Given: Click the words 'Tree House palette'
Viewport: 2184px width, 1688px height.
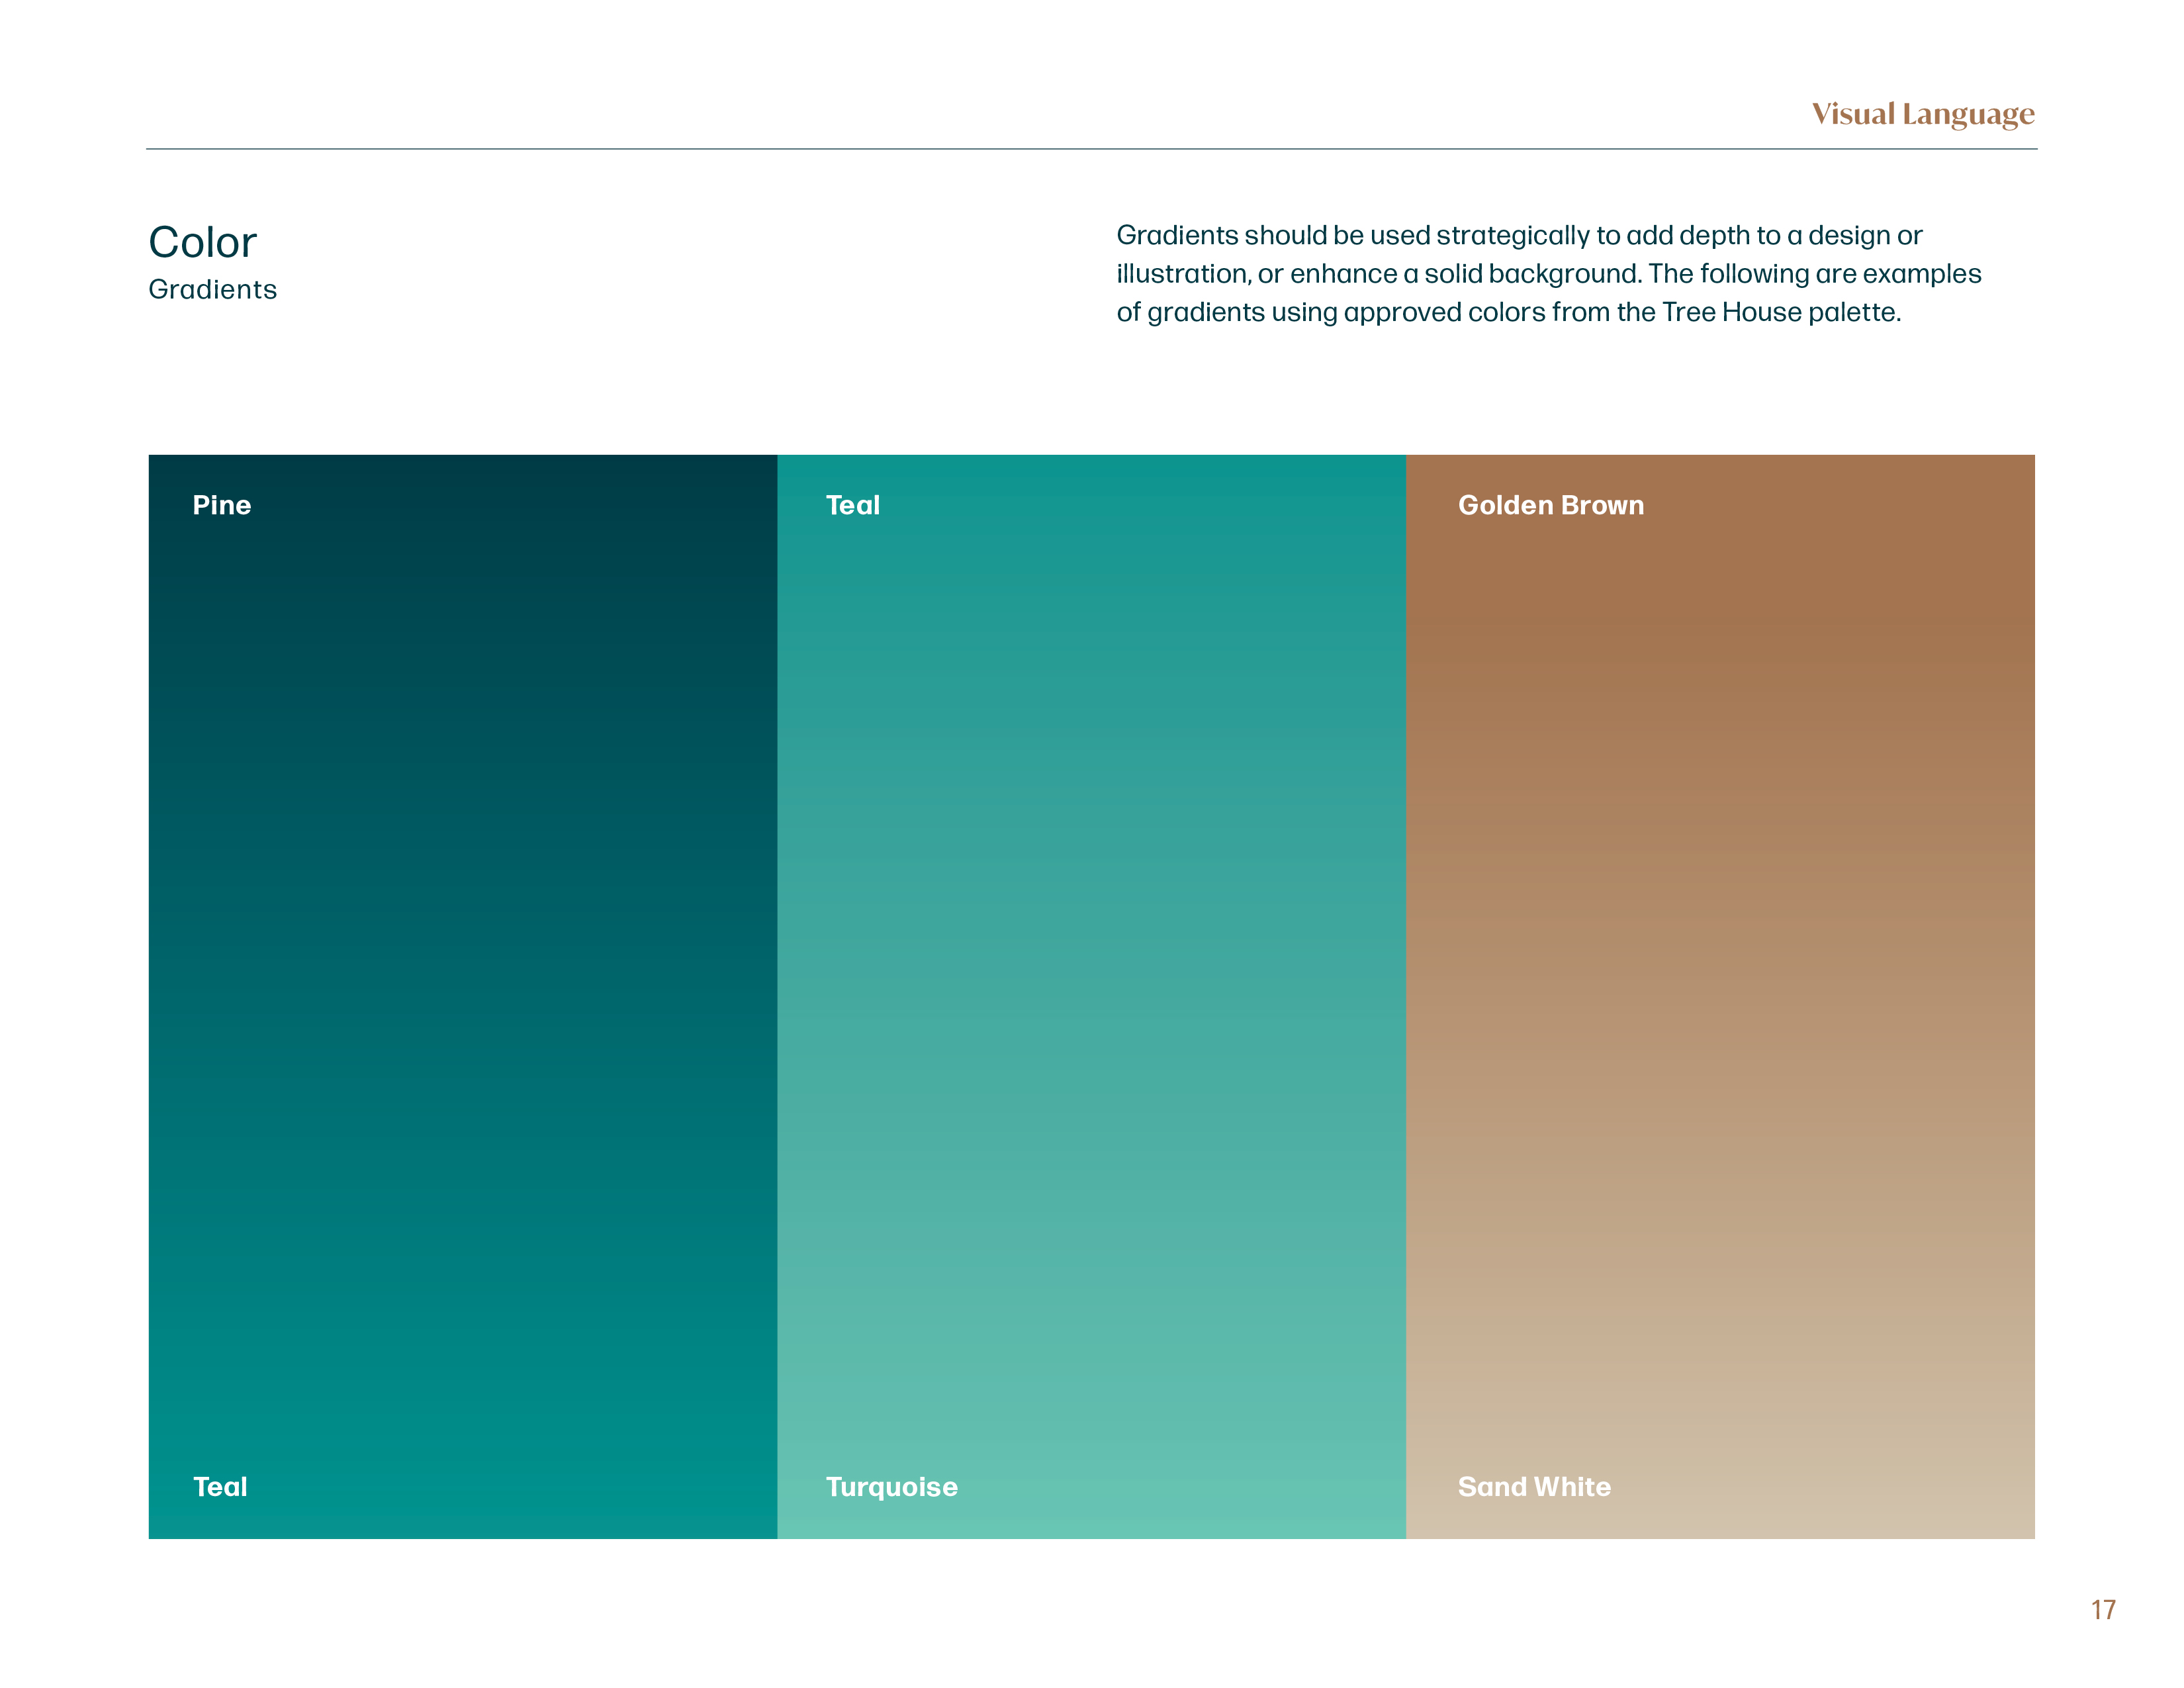Looking at the screenshot, I should 1780,312.
